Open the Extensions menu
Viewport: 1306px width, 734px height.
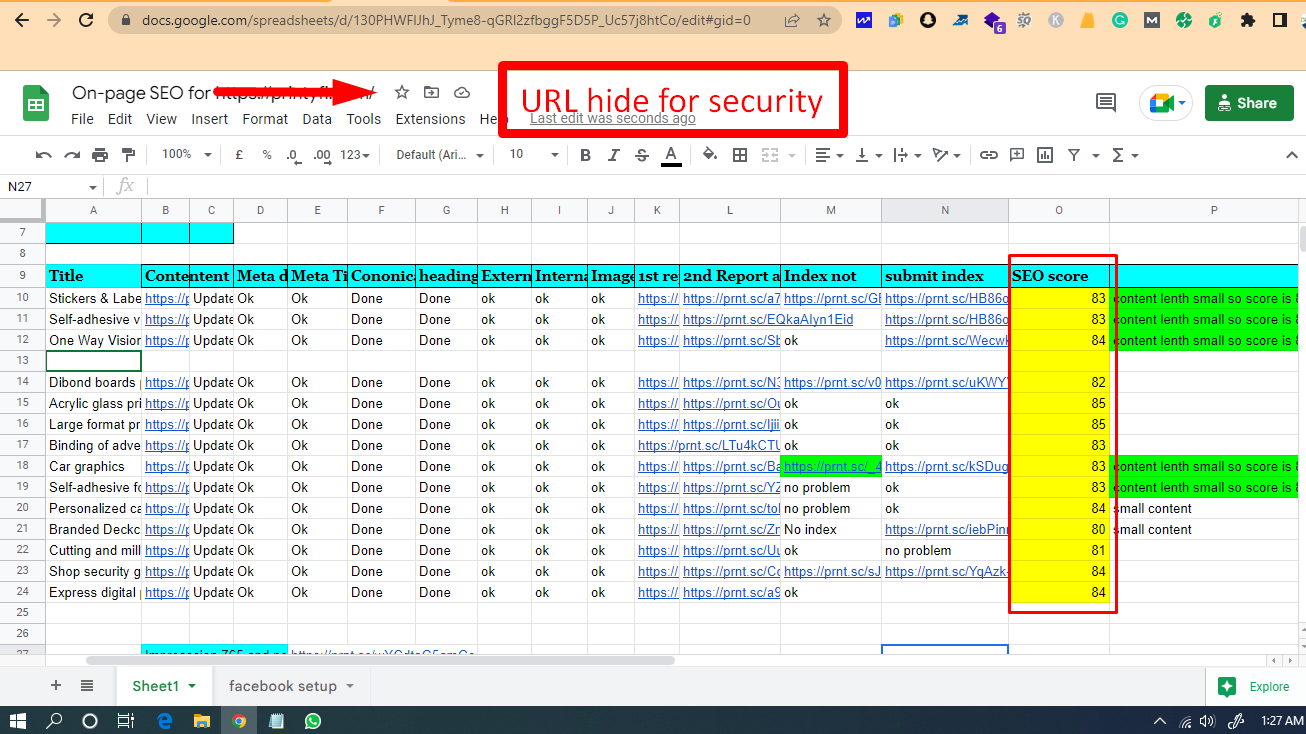point(430,119)
